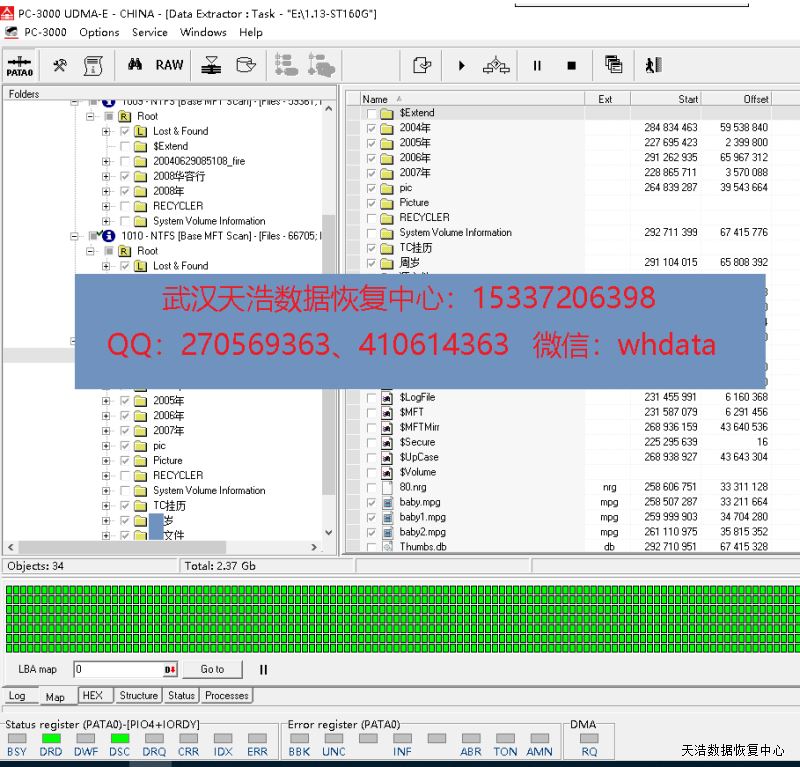Check the RECYCLER folder box in tree
The image size is (800, 767).
(x=125, y=206)
